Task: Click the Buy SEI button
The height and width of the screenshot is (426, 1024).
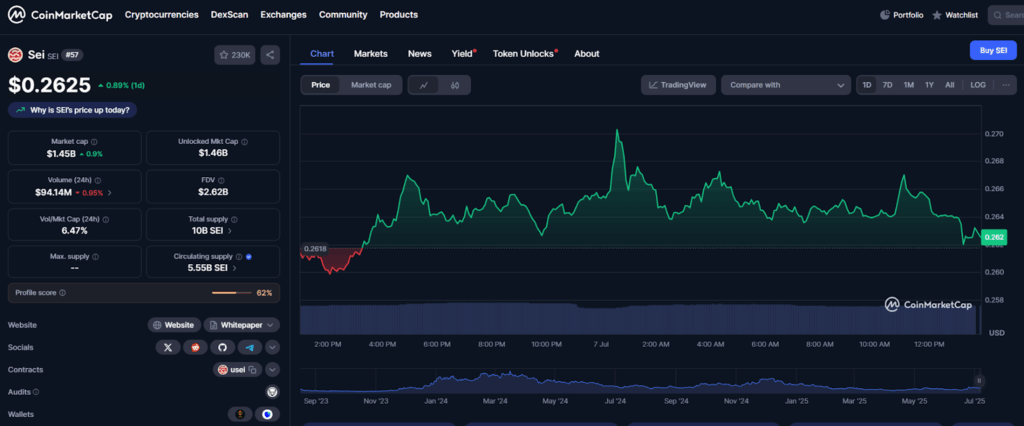Action: (993, 50)
